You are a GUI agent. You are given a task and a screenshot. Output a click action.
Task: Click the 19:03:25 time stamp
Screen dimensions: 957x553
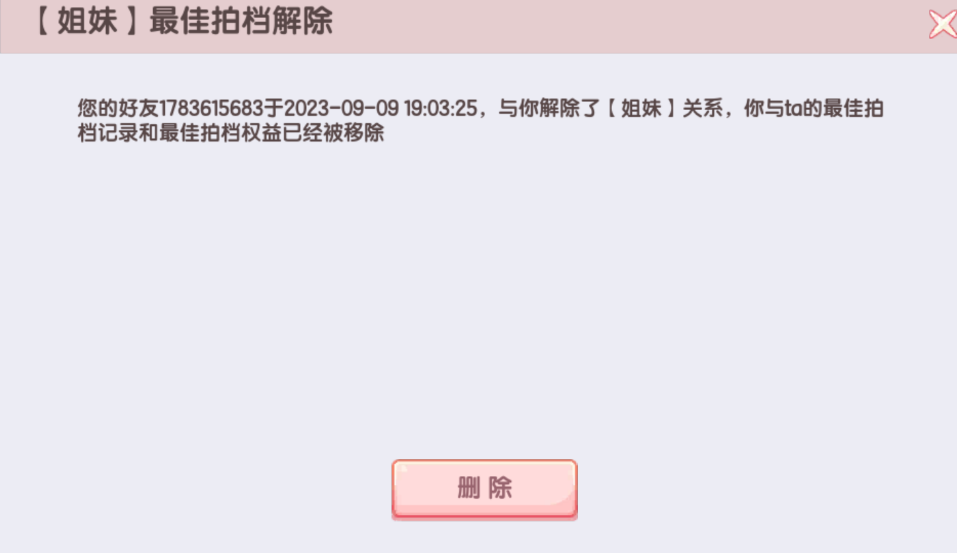440,109
